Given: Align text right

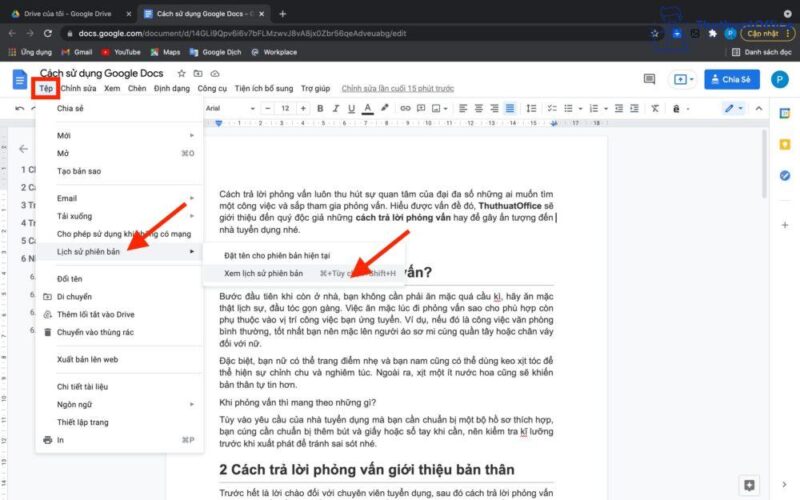Looking at the screenshot, I should pyautogui.click(x=494, y=108).
